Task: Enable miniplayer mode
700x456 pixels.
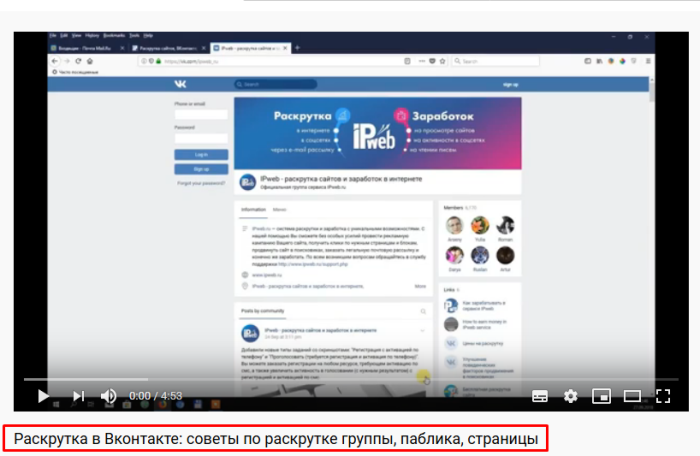Action: [x=601, y=396]
